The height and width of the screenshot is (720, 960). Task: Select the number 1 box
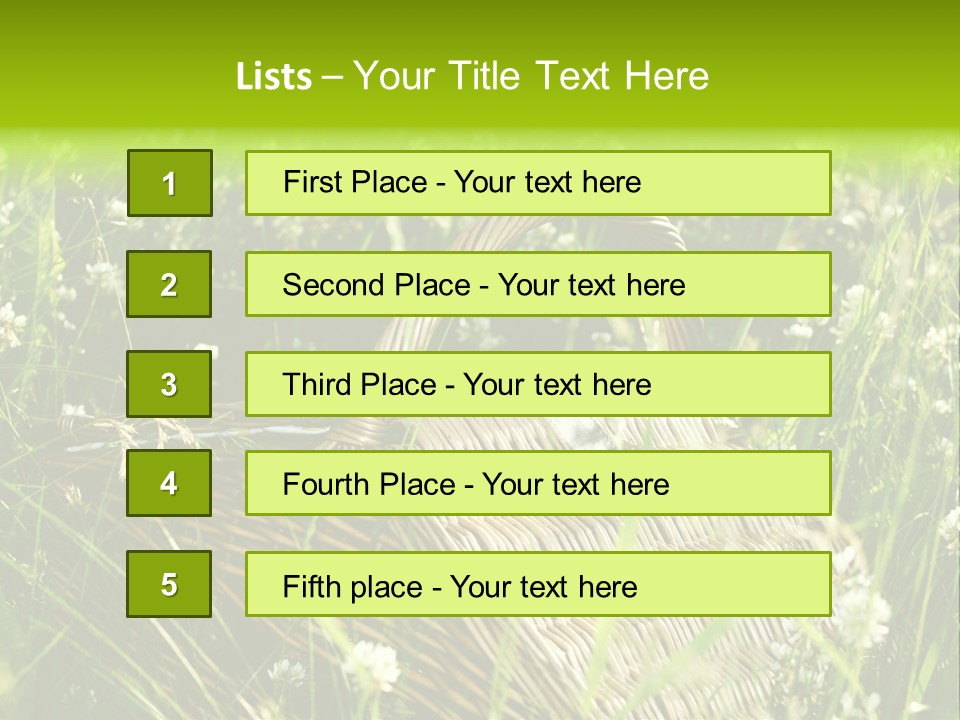169,183
